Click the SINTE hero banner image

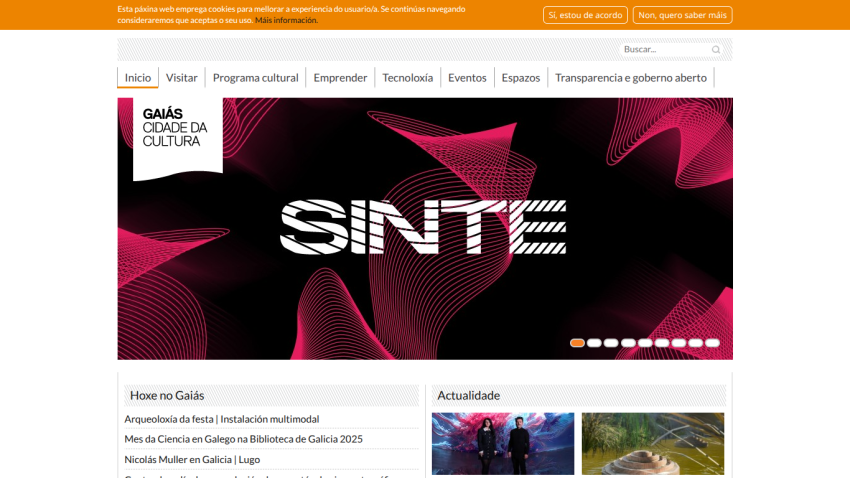(x=425, y=228)
